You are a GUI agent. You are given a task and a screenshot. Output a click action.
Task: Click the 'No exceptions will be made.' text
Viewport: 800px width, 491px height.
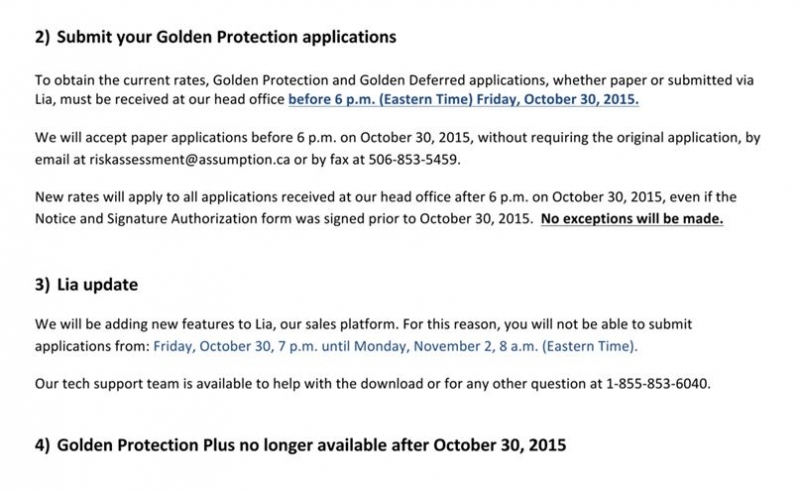[632, 219]
